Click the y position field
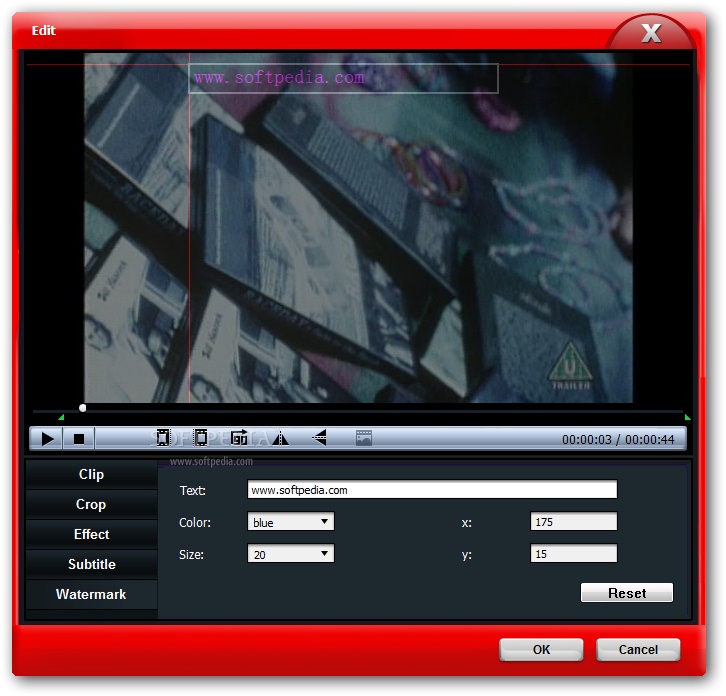Image resolution: width=726 pixels, height=696 pixels. pos(574,554)
